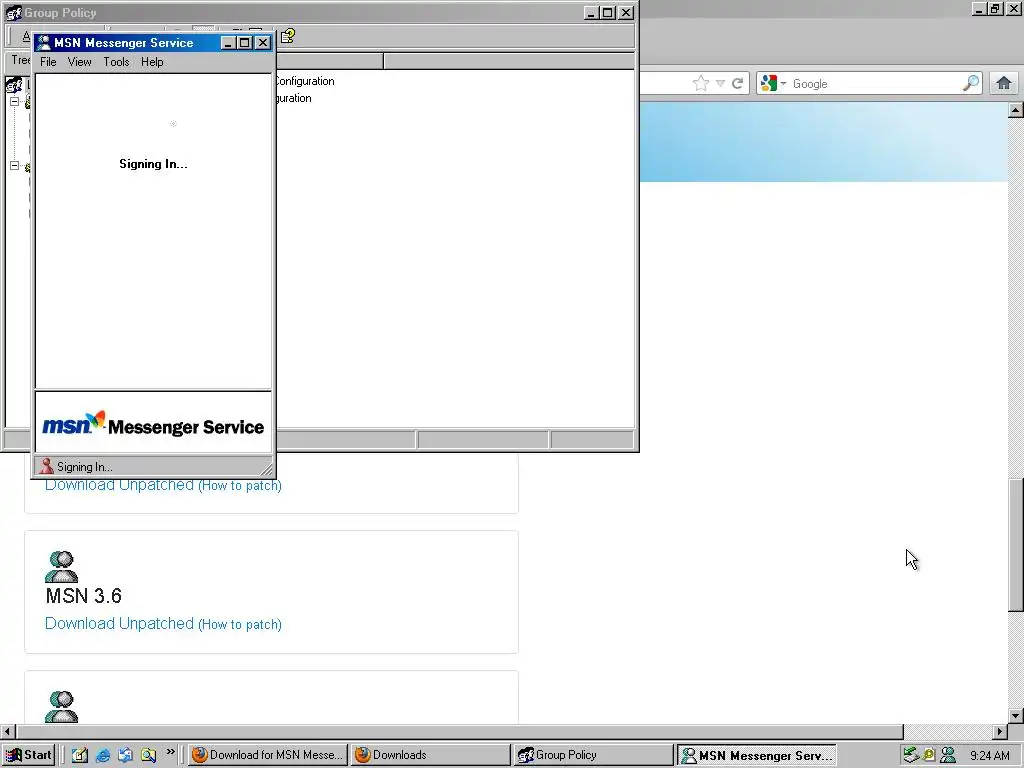Click the clock showing 9:24 AM
1024x768 pixels.
coord(989,756)
